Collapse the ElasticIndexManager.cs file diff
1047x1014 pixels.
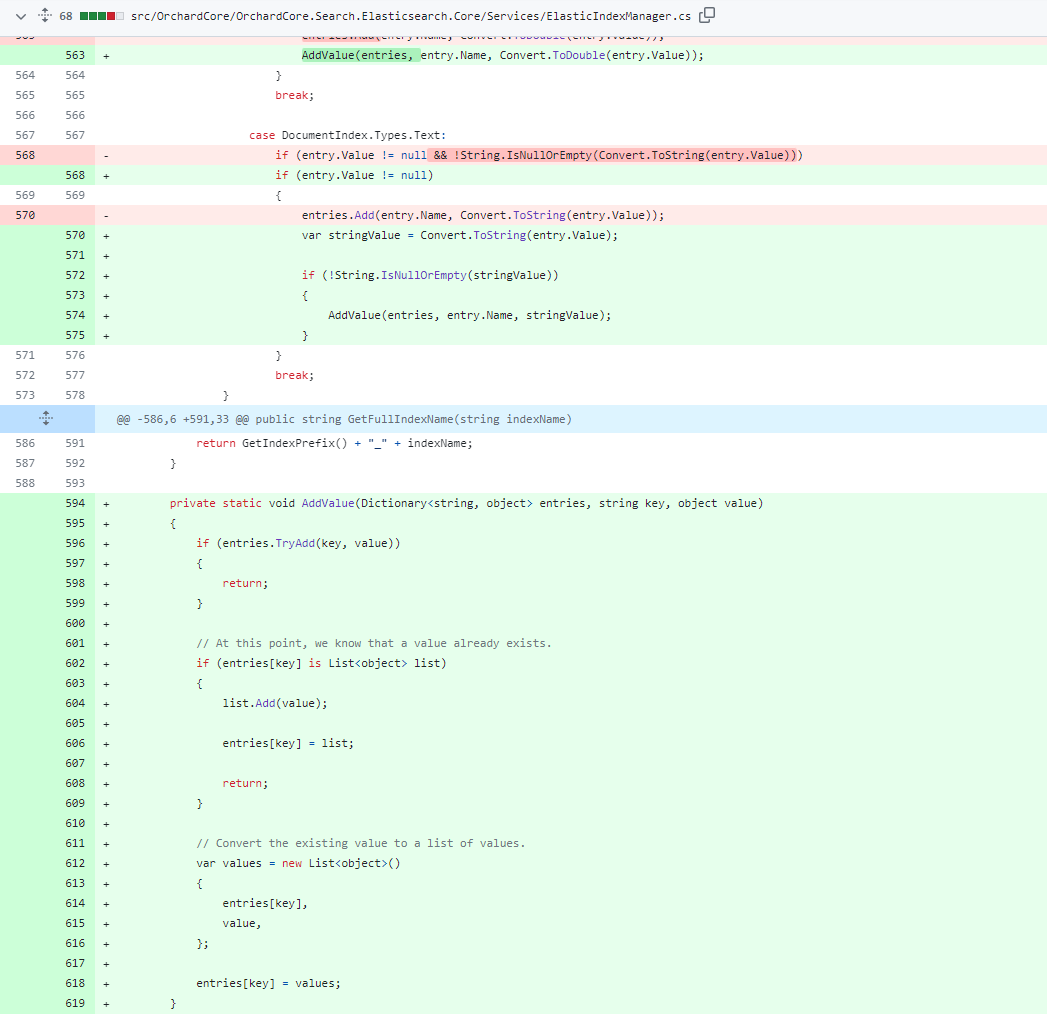[x=21, y=16]
